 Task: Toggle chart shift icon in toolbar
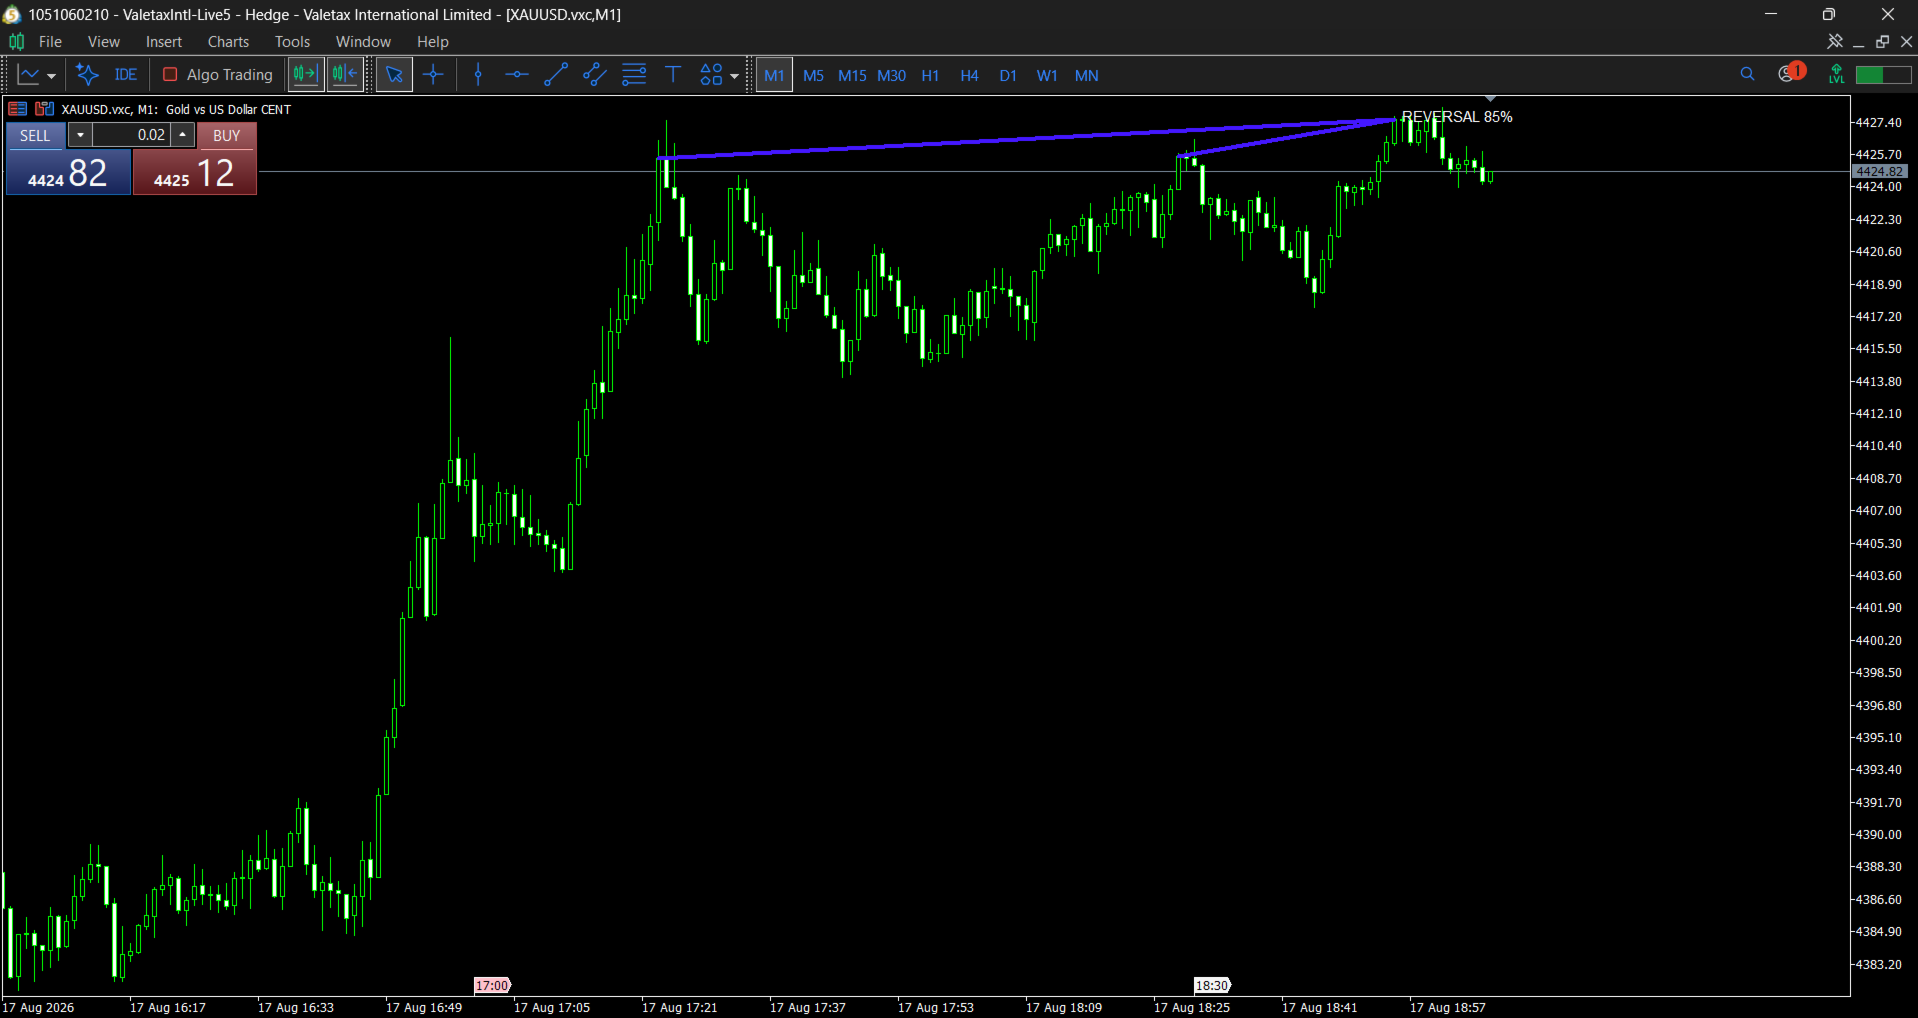pos(305,74)
